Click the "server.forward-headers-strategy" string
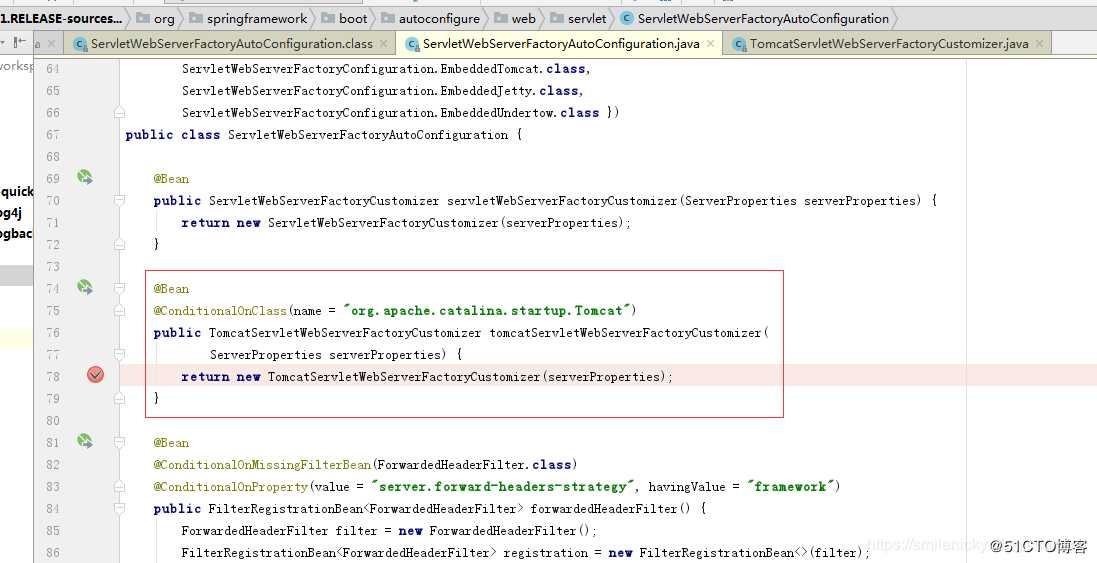 [503, 486]
